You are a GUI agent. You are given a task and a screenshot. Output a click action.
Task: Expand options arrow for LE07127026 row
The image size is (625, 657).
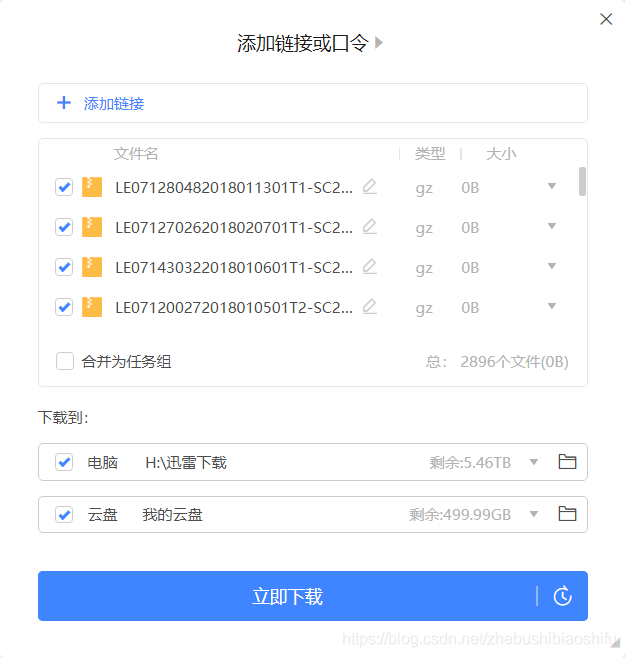coord(552,226)
